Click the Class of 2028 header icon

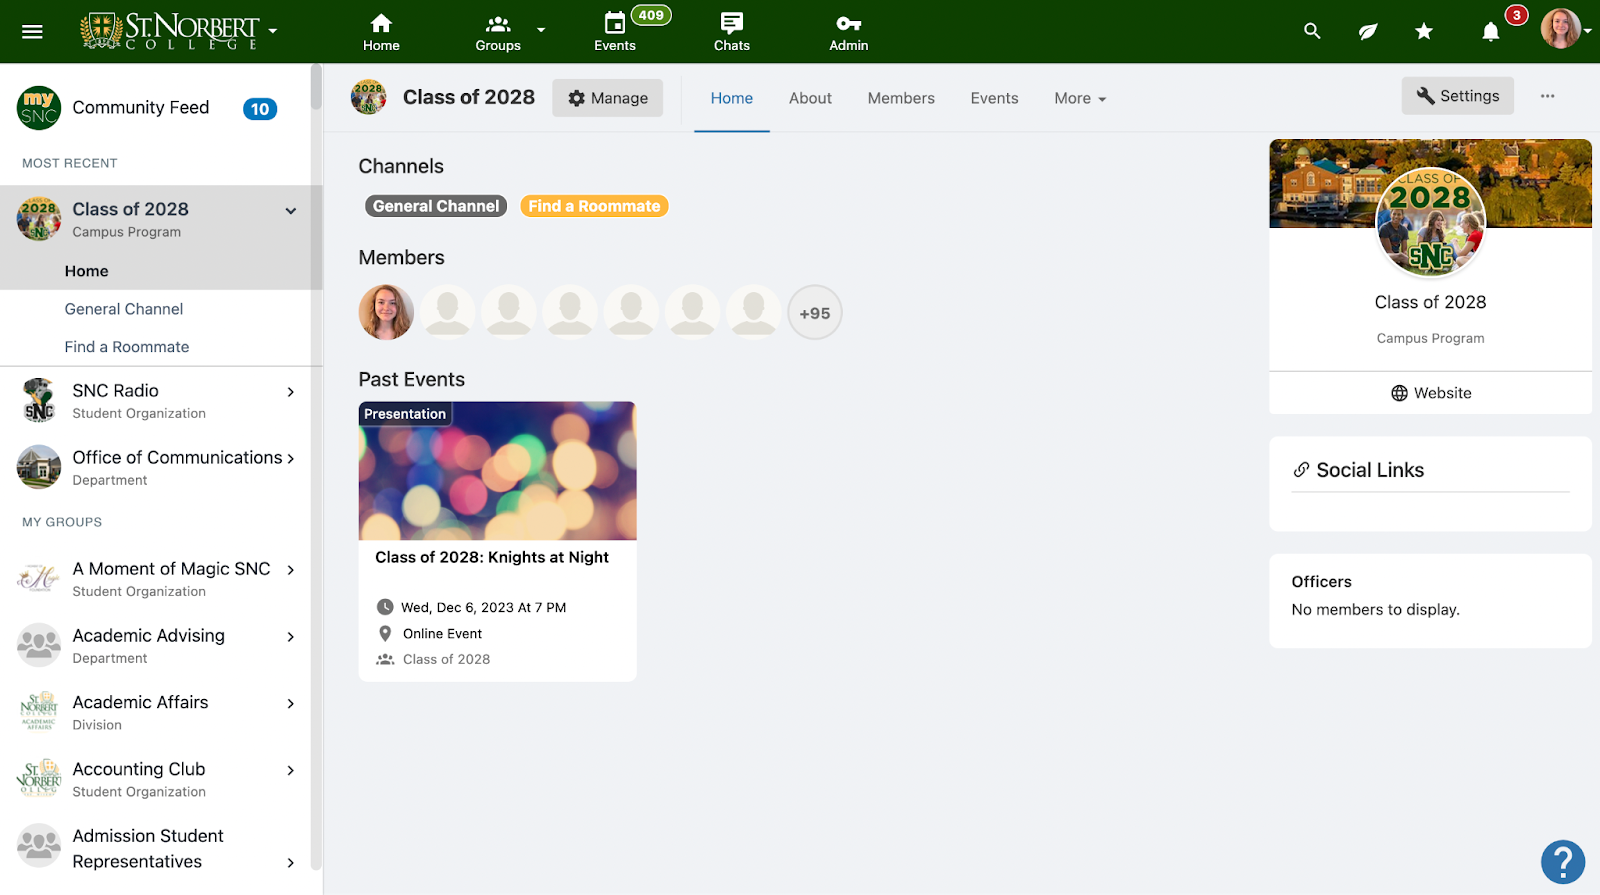pos(369,97)
